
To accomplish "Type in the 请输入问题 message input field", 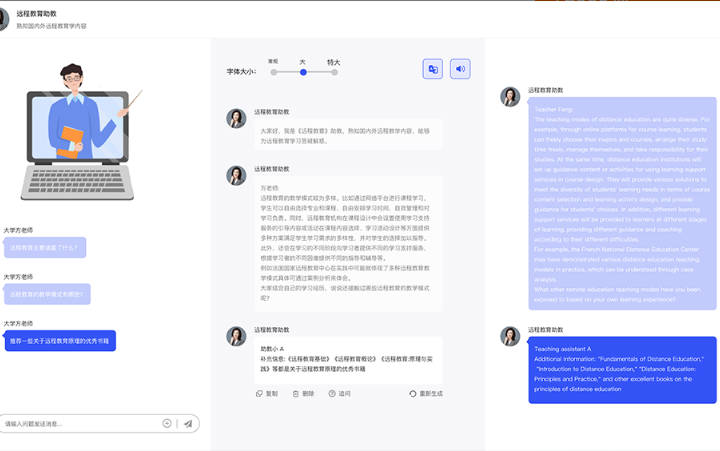I will tap(82, 424).
